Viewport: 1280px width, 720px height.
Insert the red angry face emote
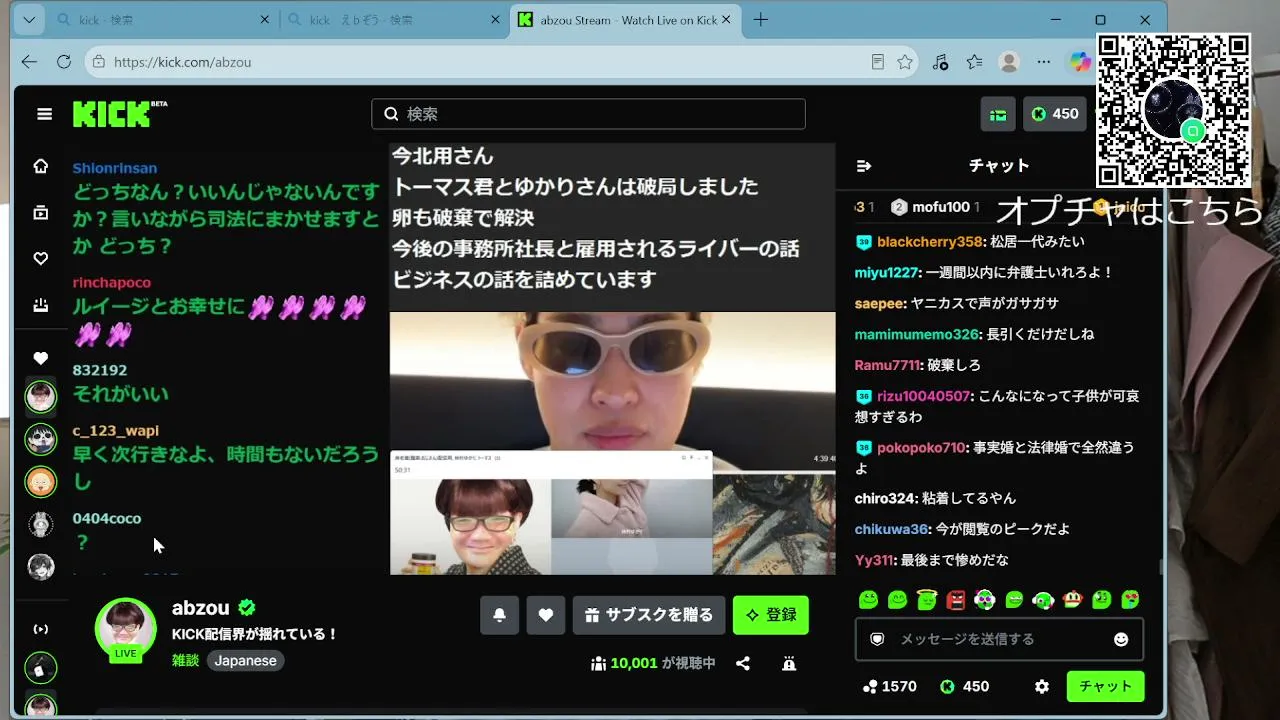point(956,600)
